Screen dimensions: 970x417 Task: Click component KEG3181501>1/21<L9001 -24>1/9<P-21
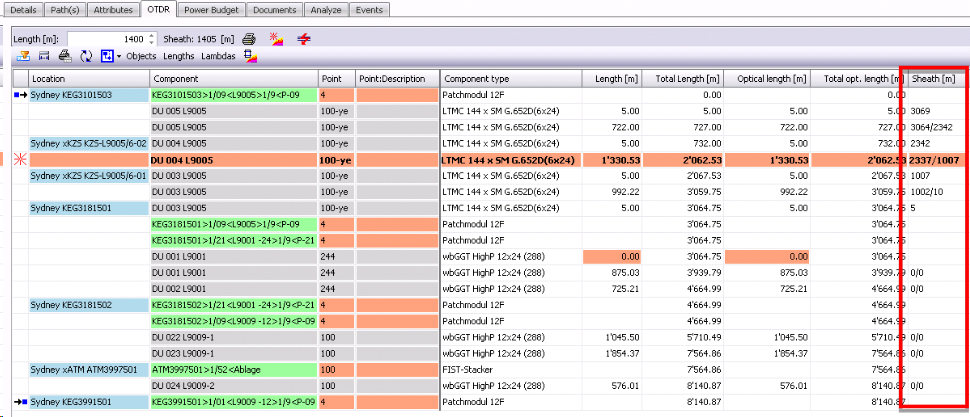[x=234, y=240]
